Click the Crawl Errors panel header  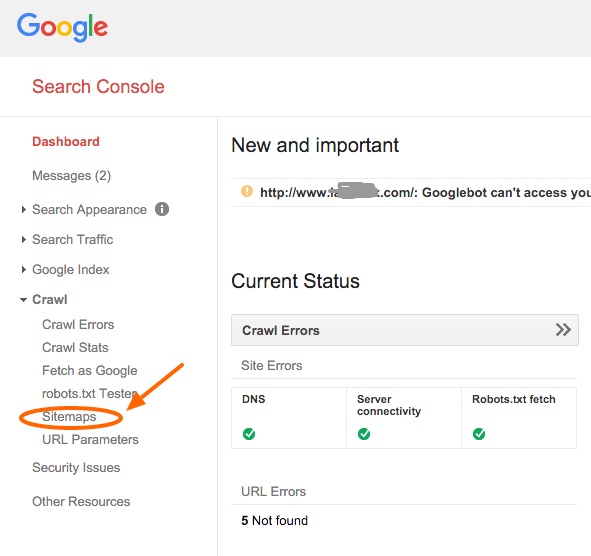pos(405,330)
